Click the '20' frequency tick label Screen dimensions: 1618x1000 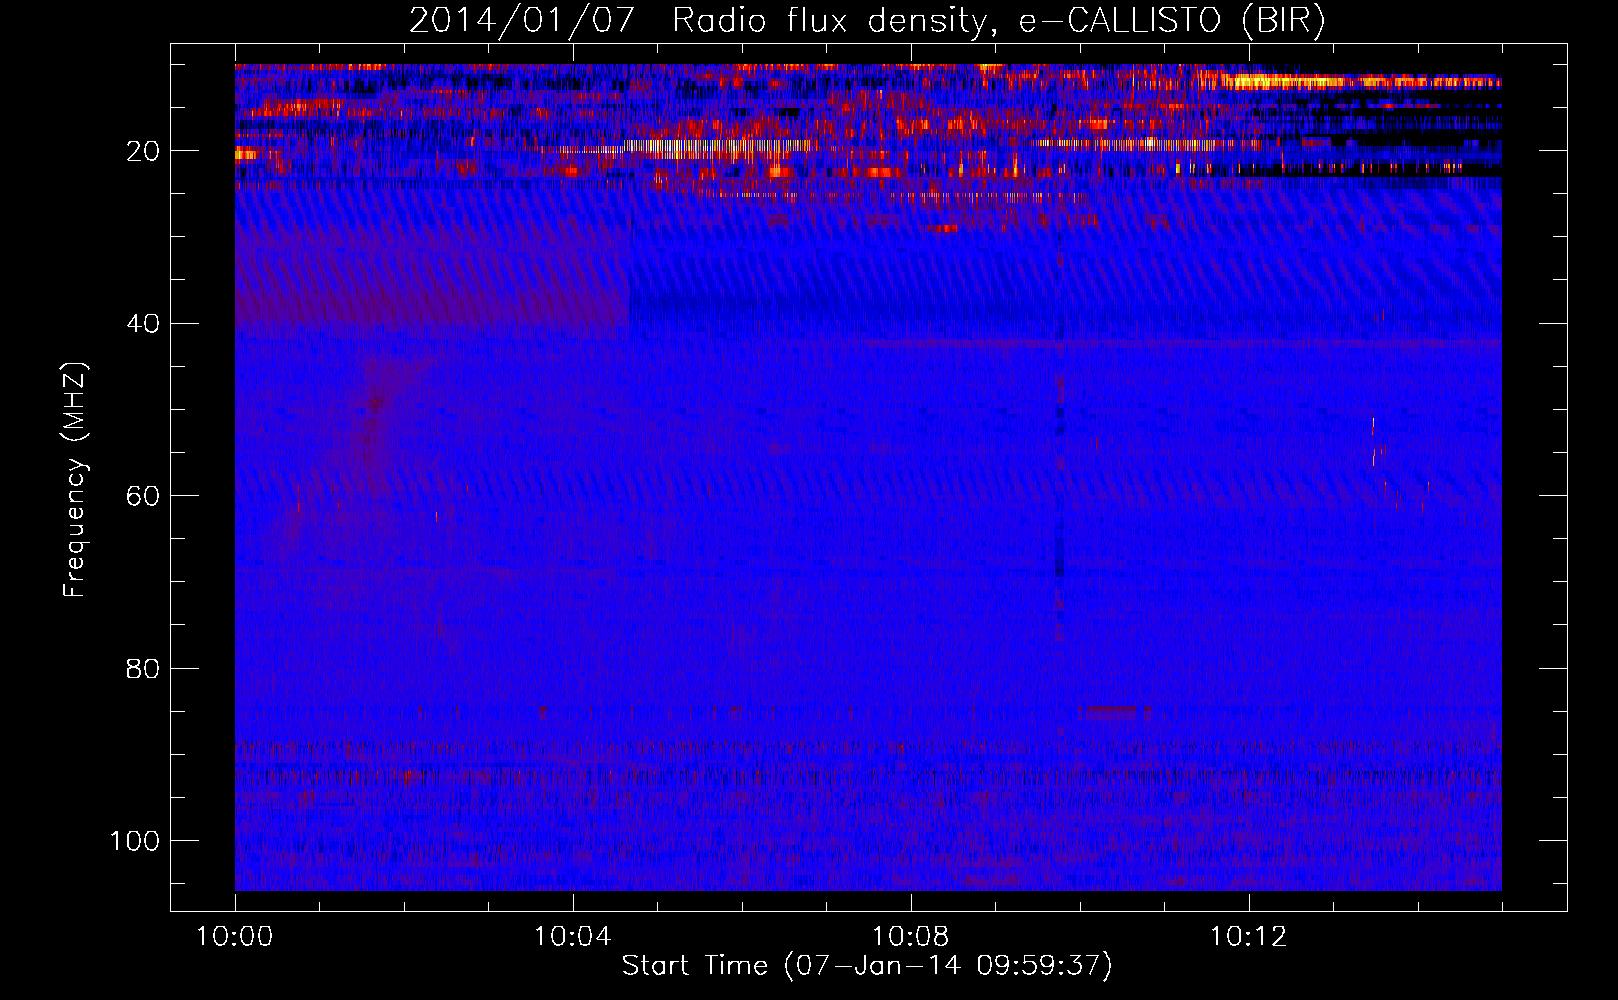tap(143, 151)
